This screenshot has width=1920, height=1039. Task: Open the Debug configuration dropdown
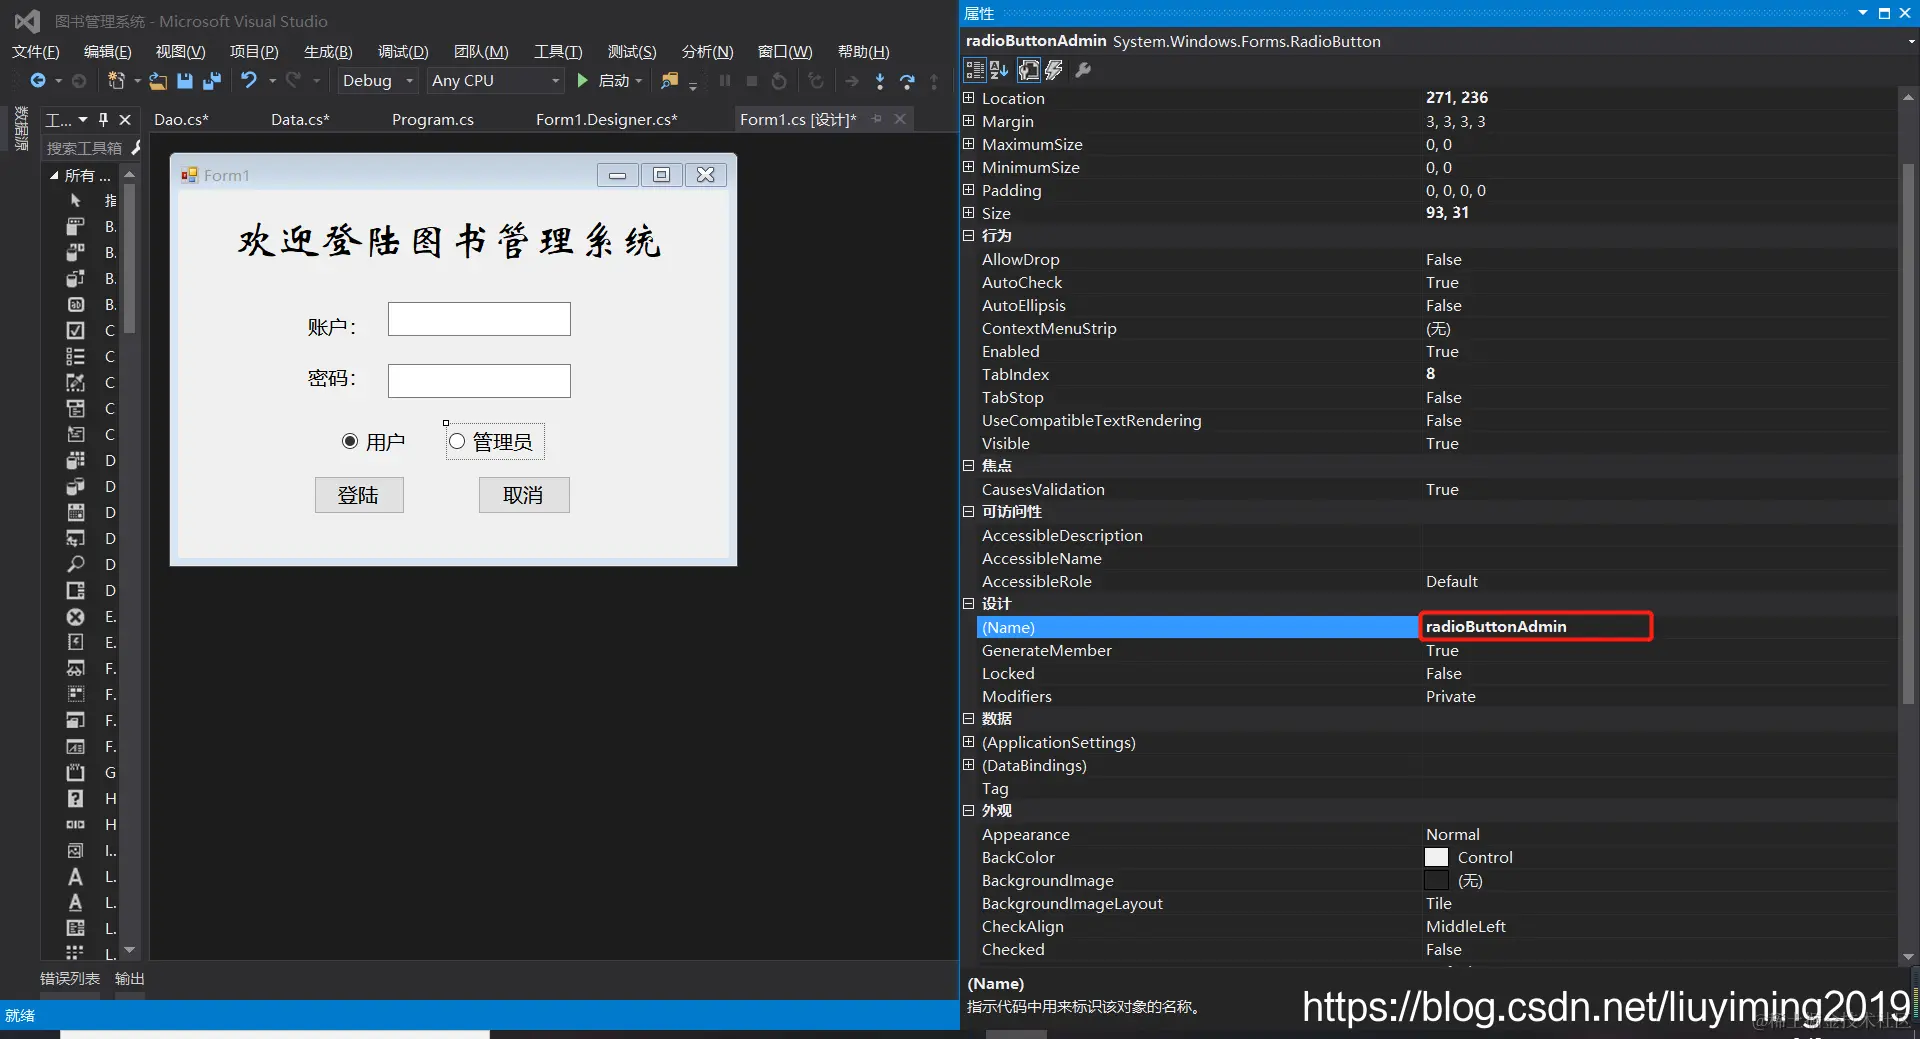click(409, 81)
